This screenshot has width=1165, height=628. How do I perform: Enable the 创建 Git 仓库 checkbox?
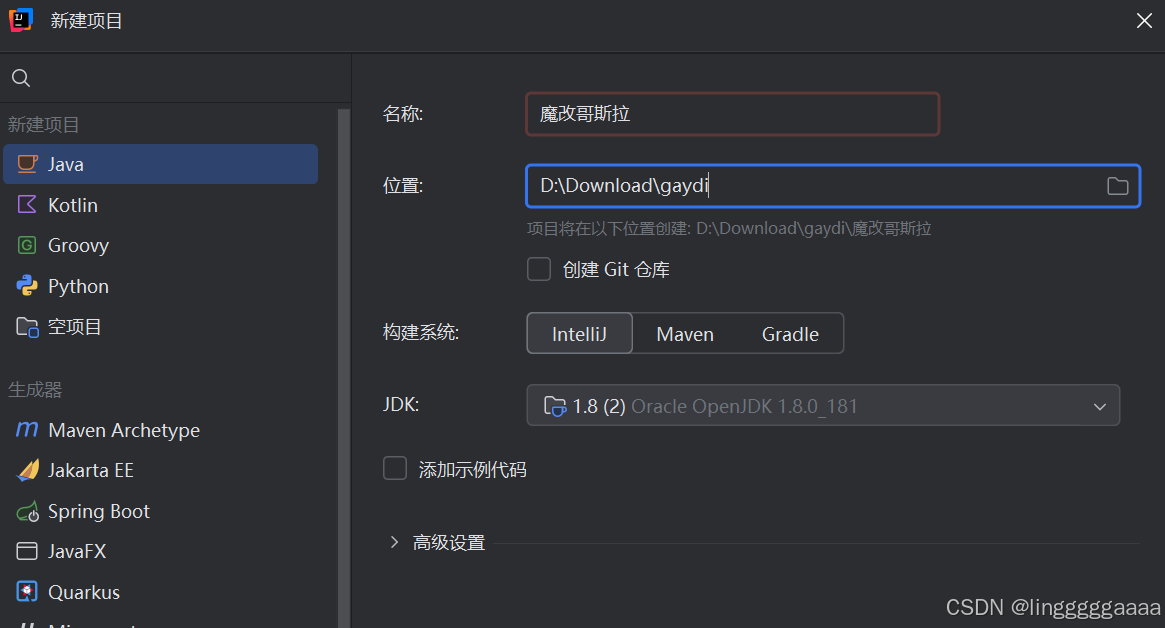(x=539, y=269)
